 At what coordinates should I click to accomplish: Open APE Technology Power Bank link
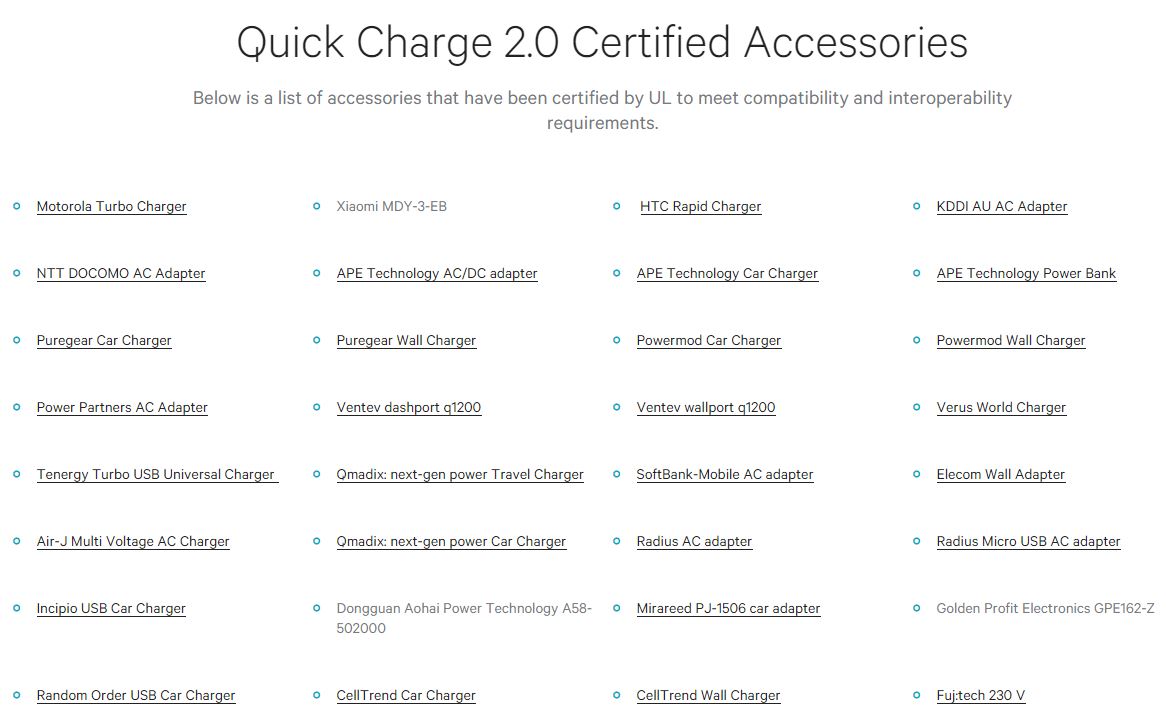coord(1026,274)
